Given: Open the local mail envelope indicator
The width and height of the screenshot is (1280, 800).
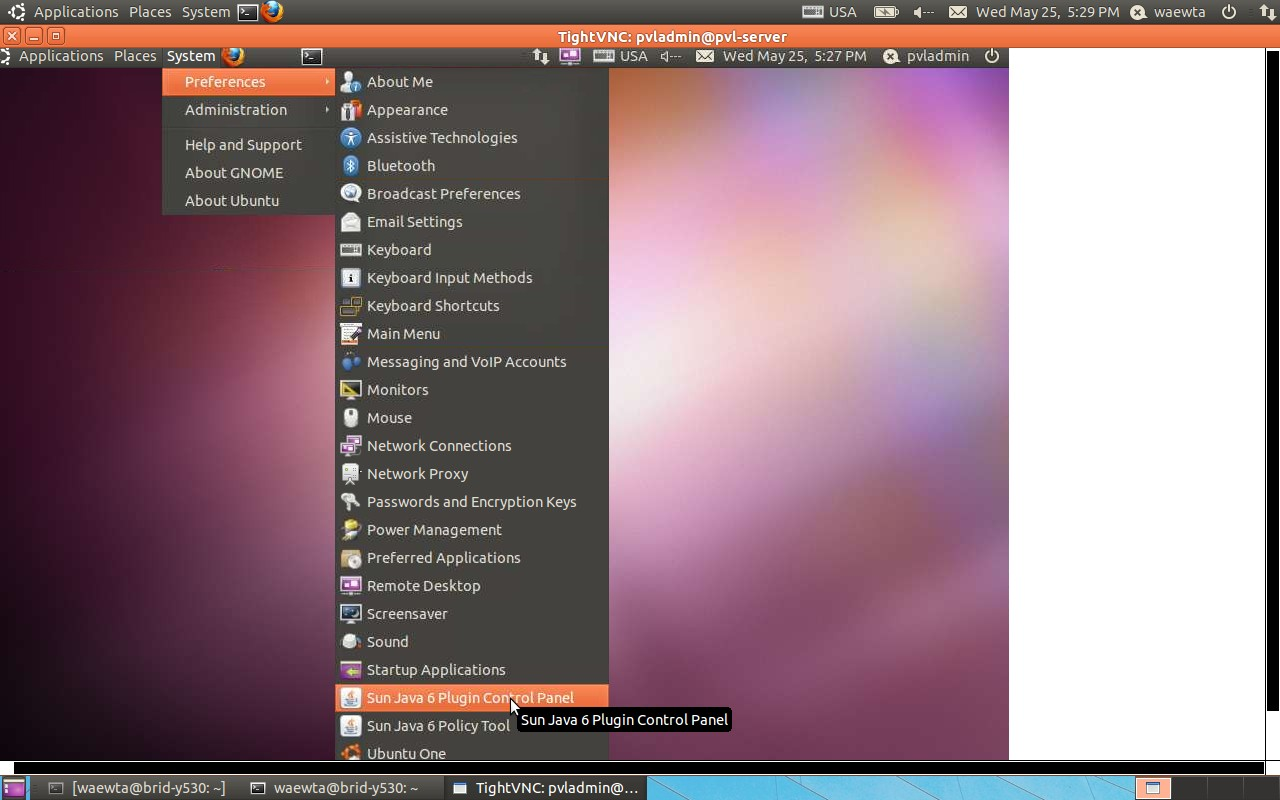Looking at the screenshot, I should [957, 12].
